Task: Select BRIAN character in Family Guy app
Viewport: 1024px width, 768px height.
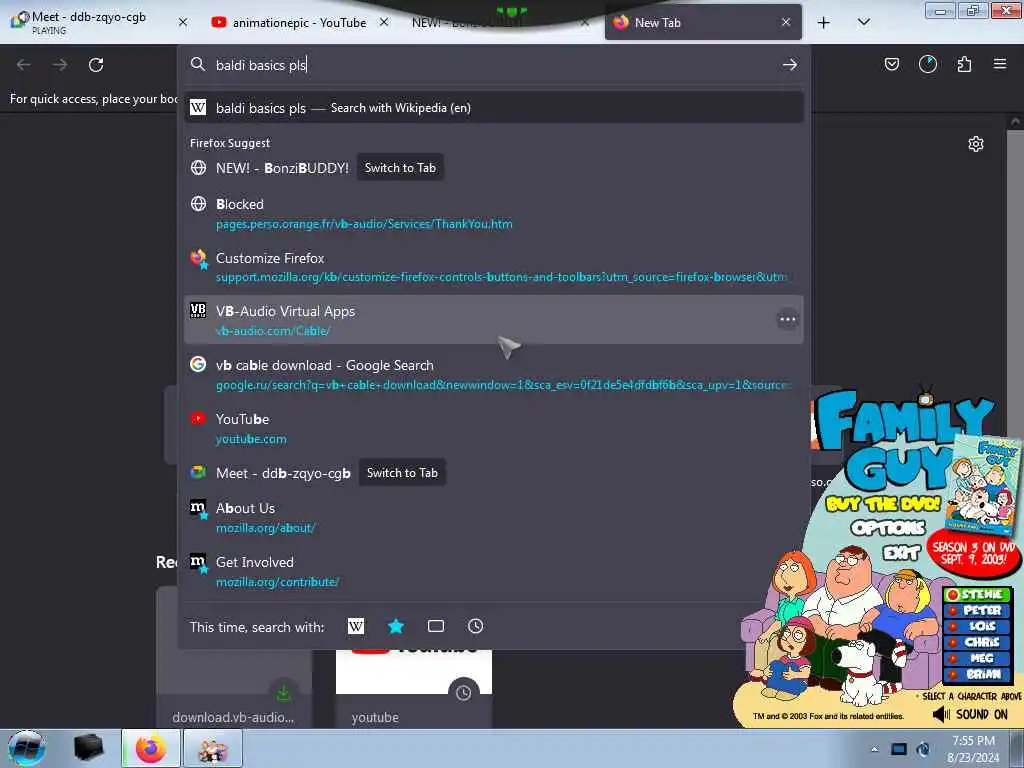Action: (978, 674)
